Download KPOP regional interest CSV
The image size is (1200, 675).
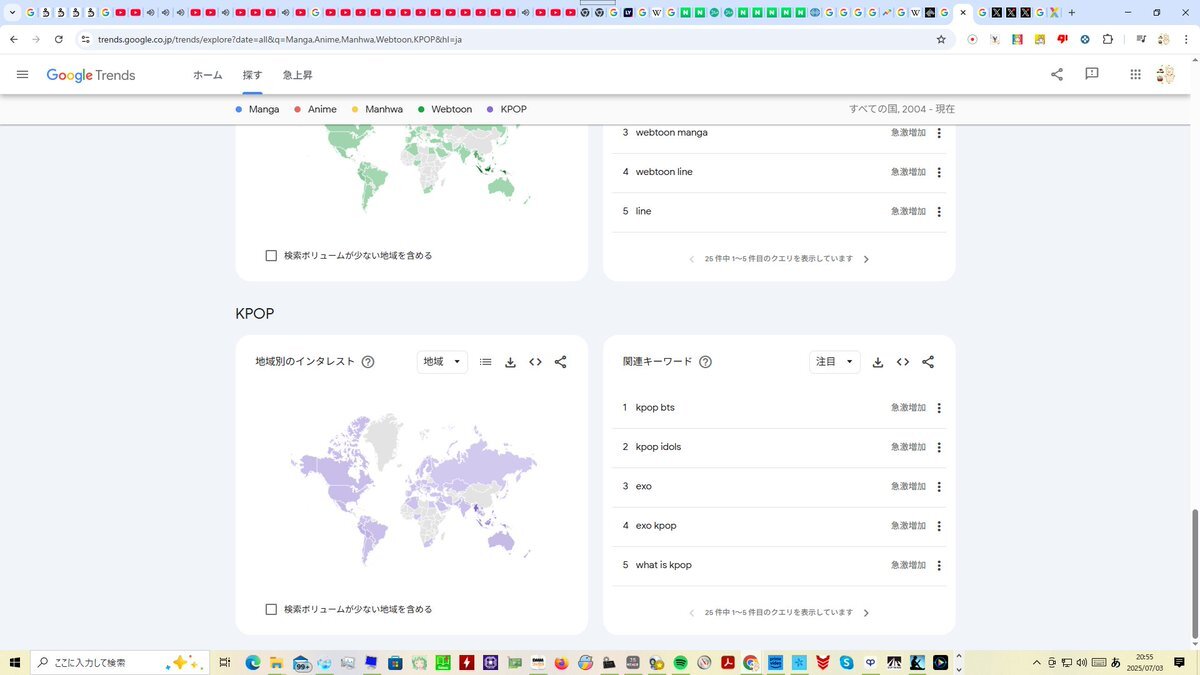click(x=510, y=362)
